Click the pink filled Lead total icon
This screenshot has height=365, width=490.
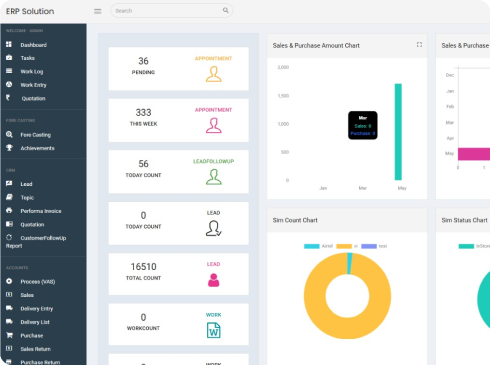213,280
